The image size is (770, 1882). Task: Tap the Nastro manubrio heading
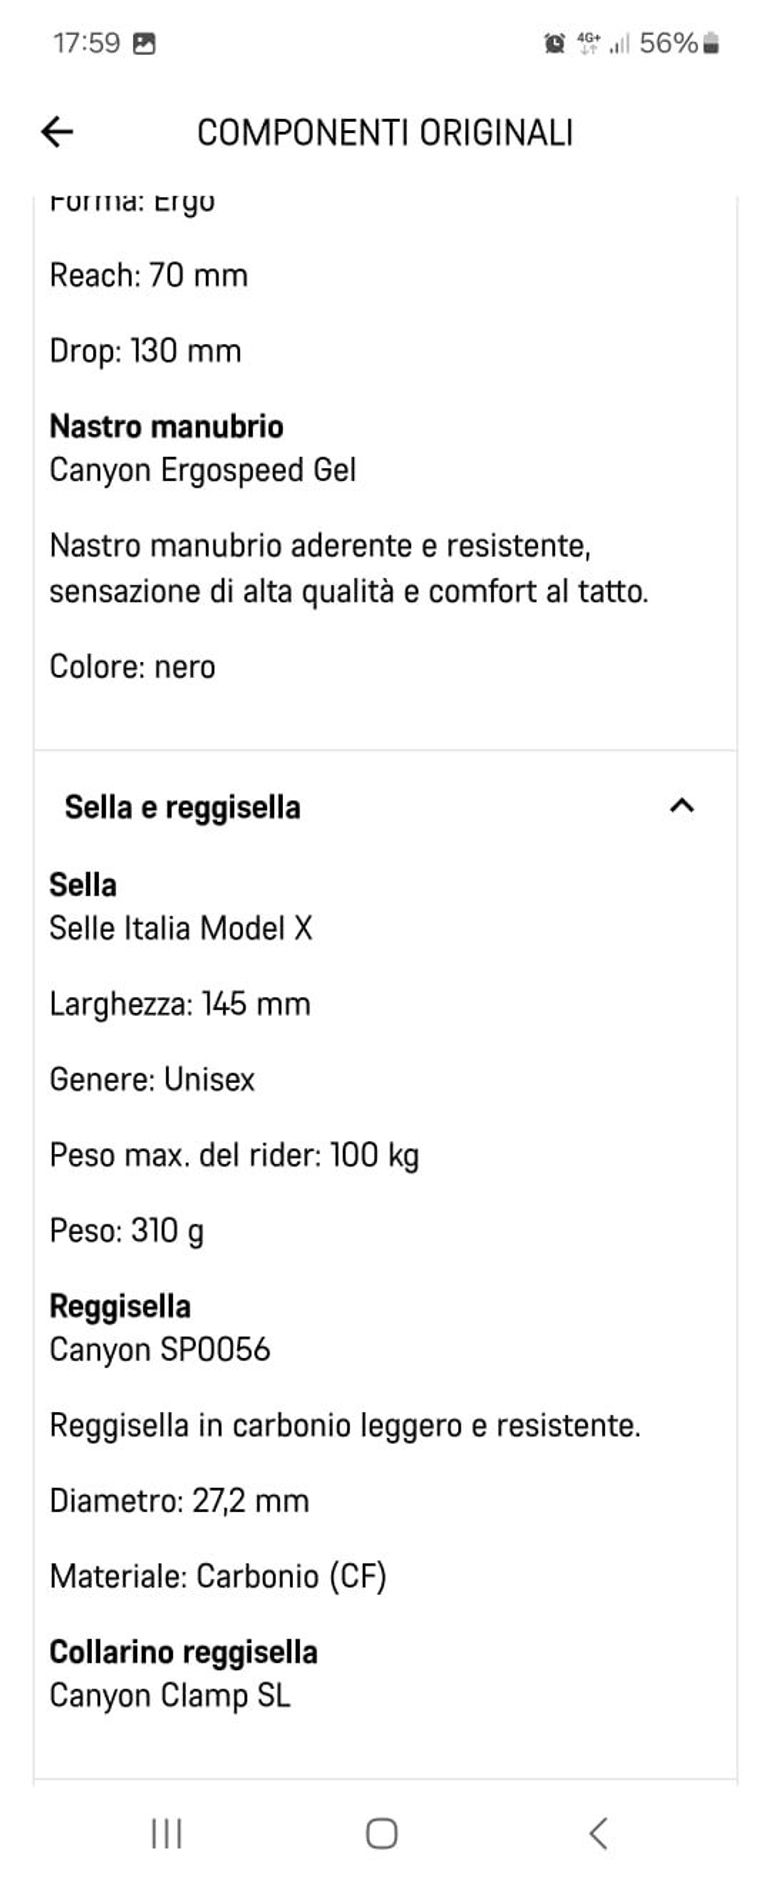tap(167, 426)
